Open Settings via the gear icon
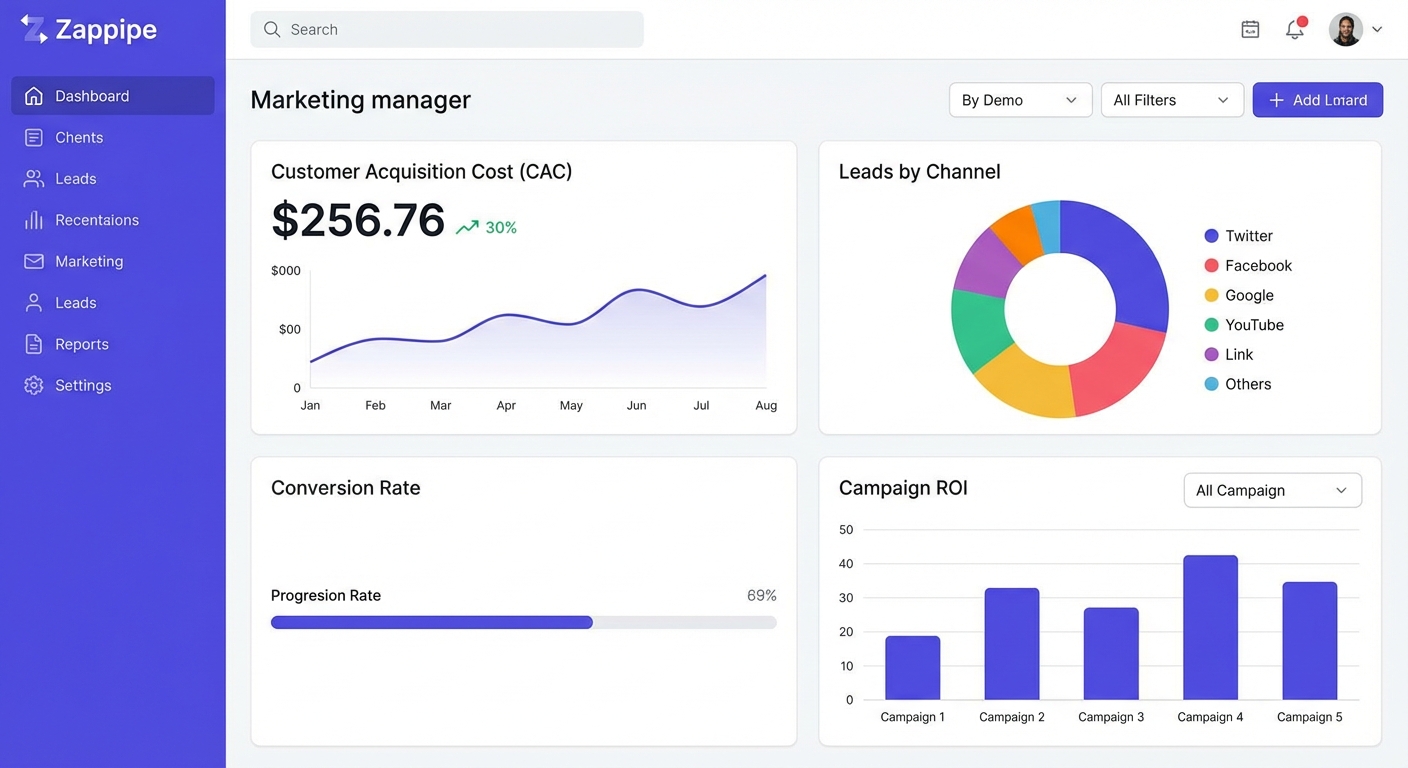The image size is (1408, 768). tap(34, 385)
